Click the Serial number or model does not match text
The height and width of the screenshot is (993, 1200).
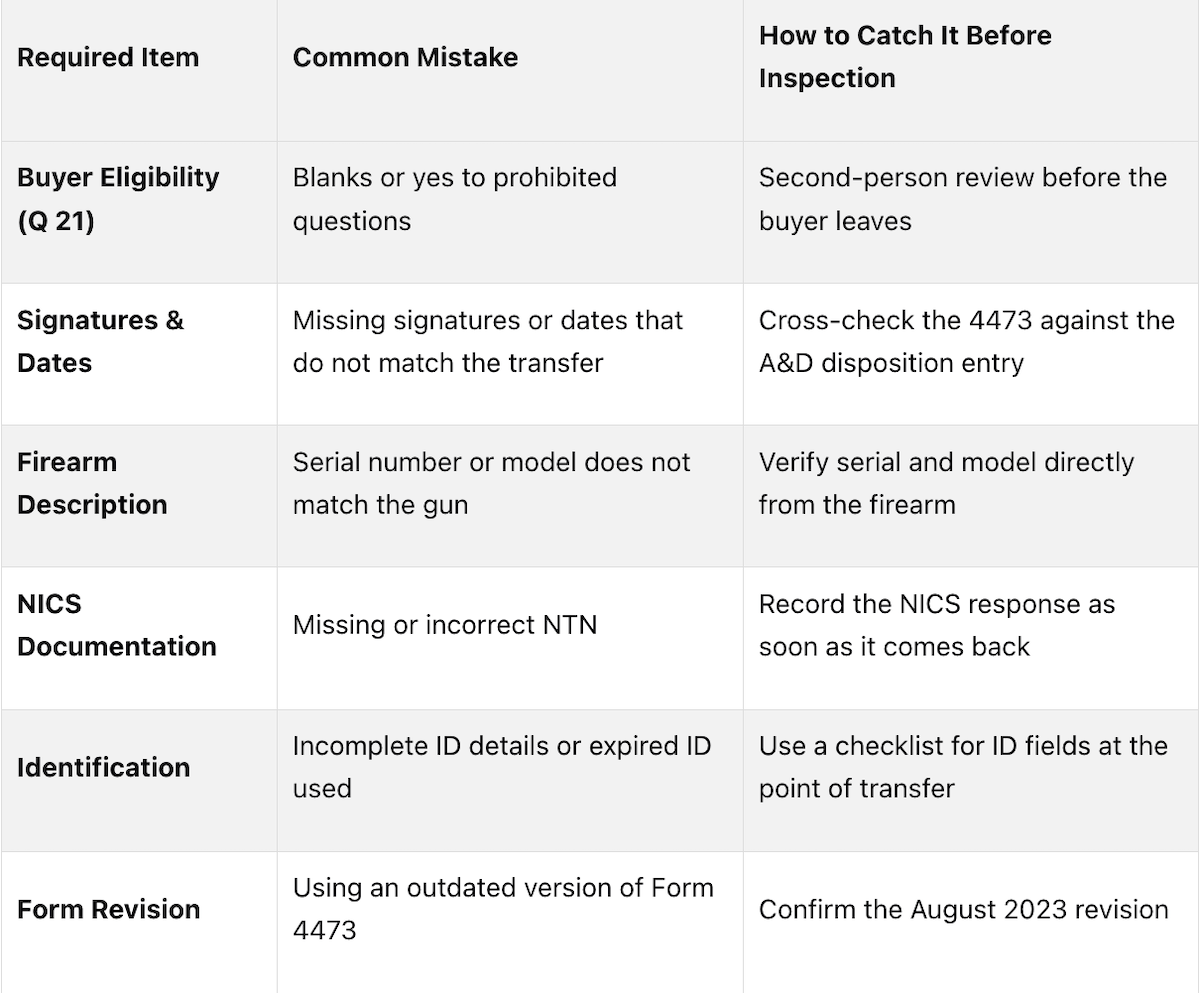(x=491, y=483)
